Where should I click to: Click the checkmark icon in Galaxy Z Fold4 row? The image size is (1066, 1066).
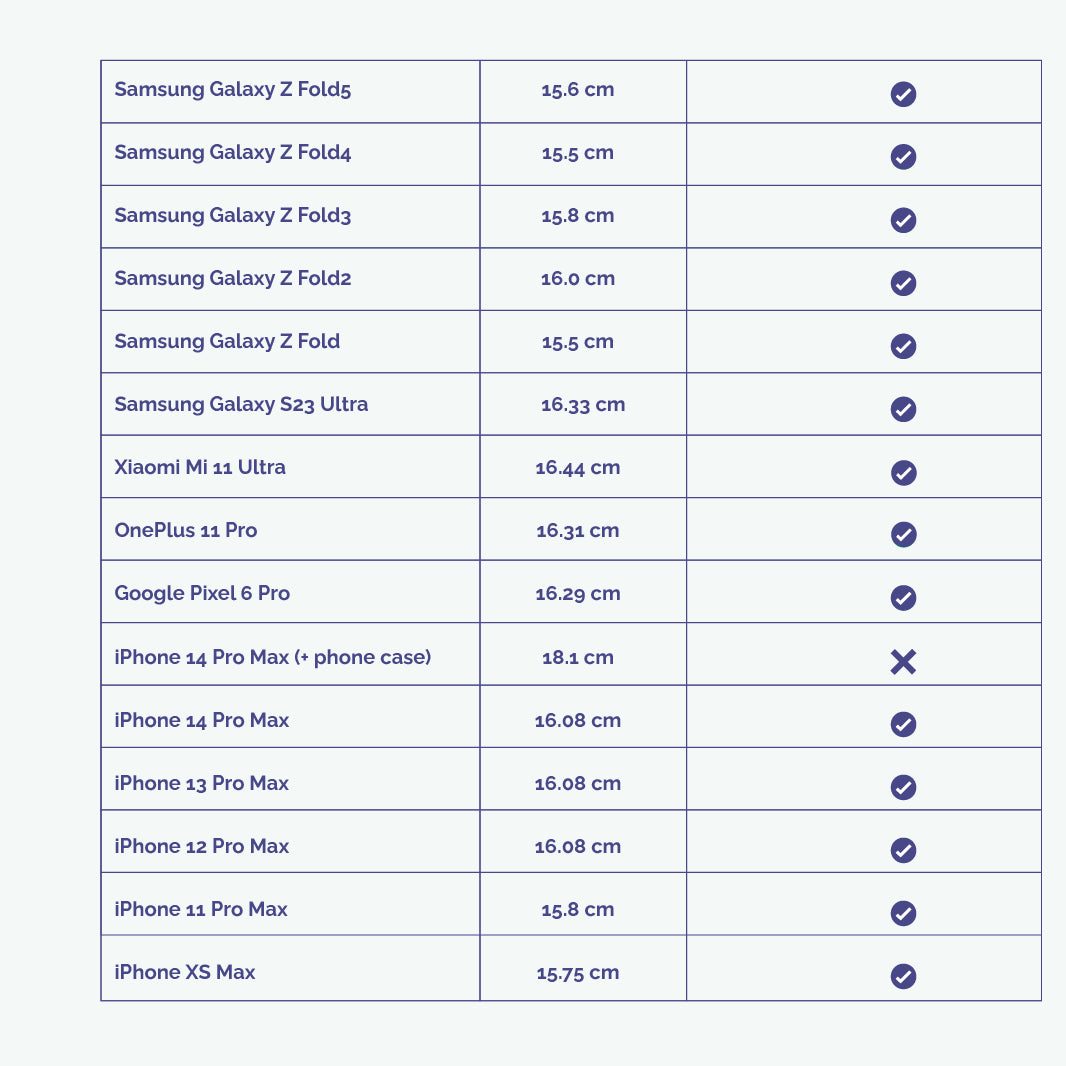tap(903, 157)
